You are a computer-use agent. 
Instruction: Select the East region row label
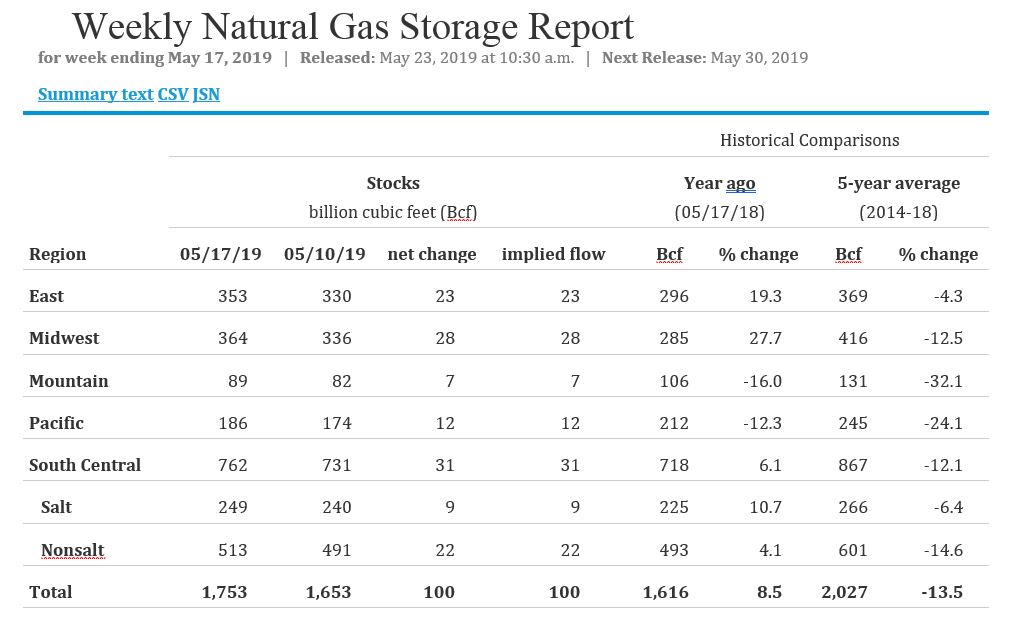pos(46,296)
